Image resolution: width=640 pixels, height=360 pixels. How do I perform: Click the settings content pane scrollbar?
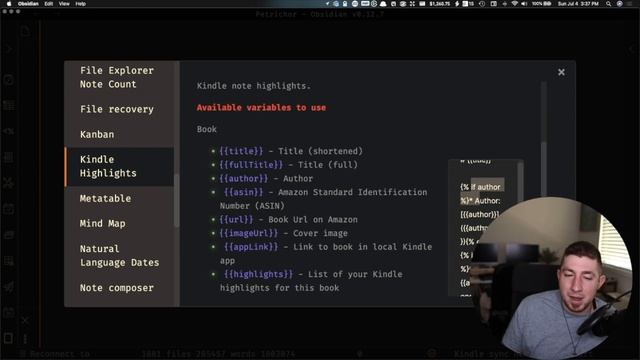point(543,169)
